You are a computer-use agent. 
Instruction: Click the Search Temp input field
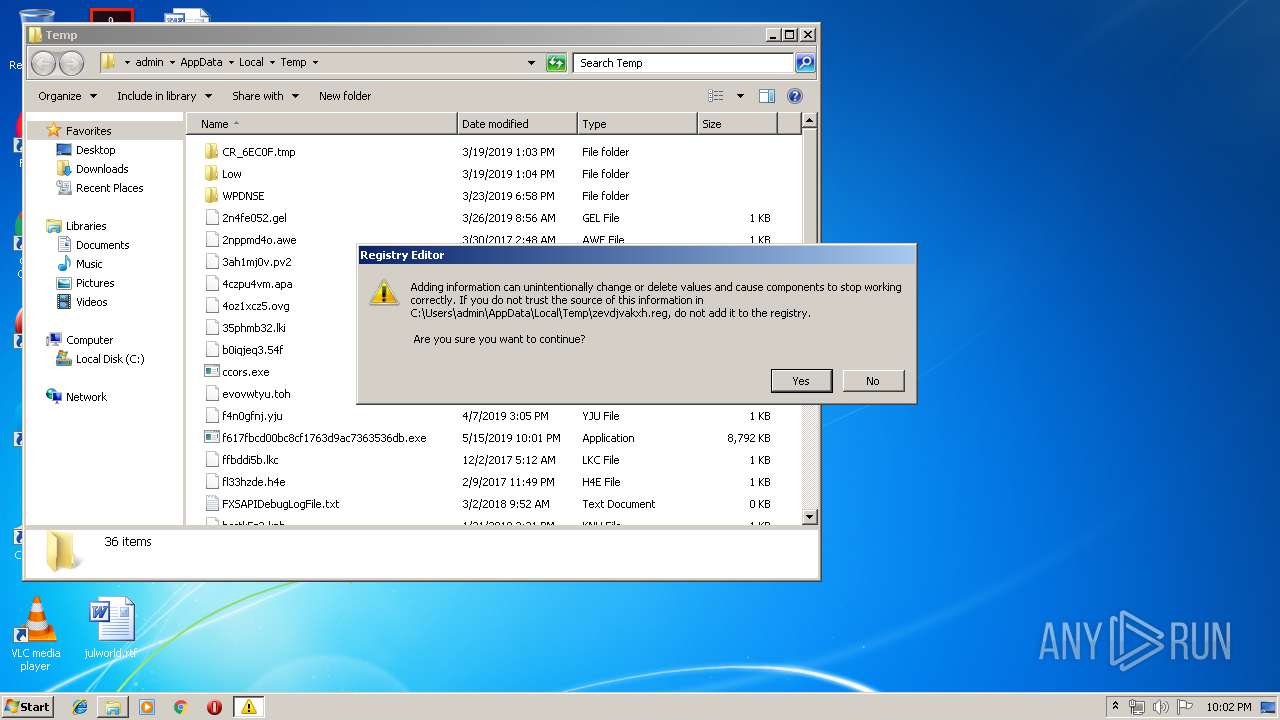point(684,63)
